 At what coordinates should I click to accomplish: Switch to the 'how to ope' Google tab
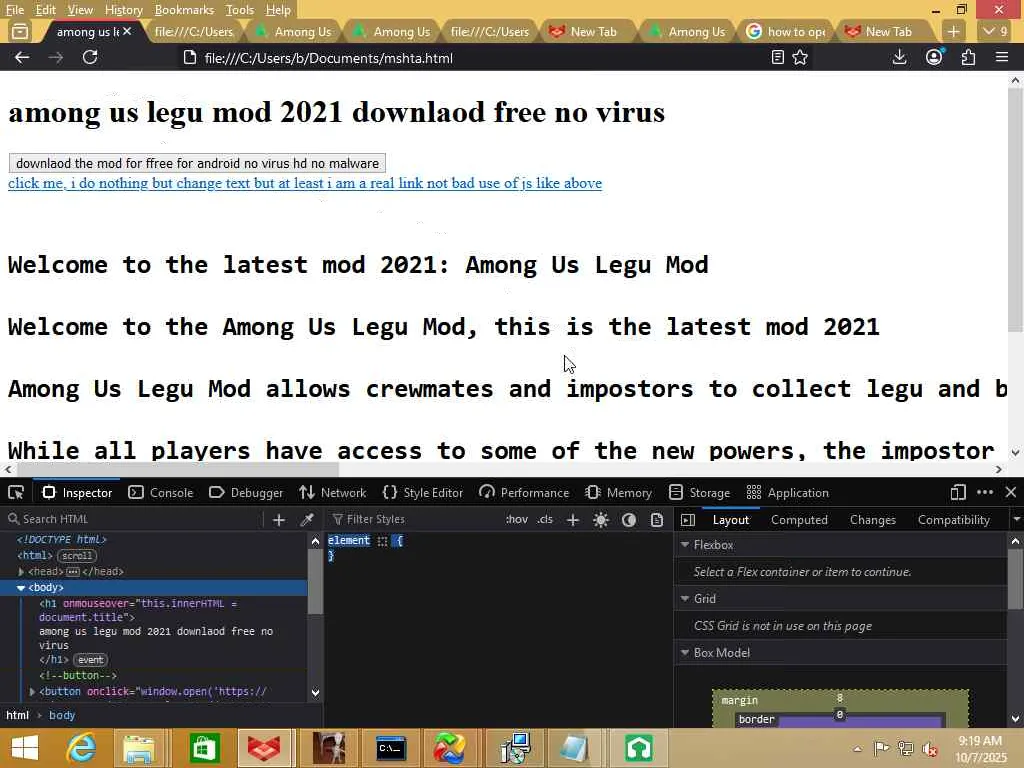coord(786,31)
